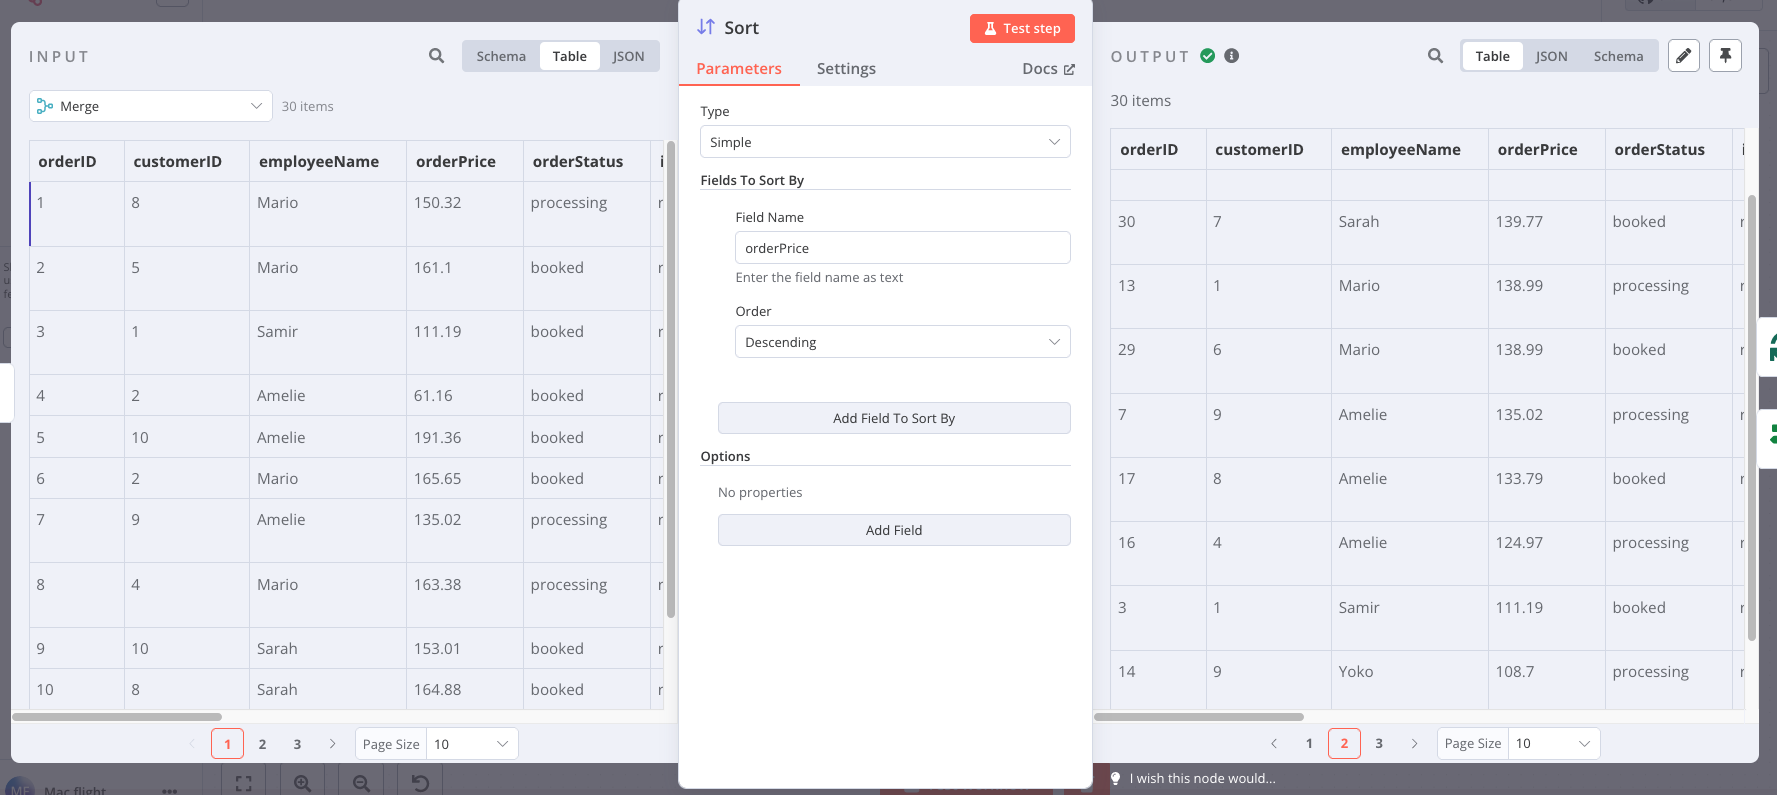Viewport: 1777px width, 795px height.
Task: Switch INPUT view to Table
Action: (x=570, y=56)
